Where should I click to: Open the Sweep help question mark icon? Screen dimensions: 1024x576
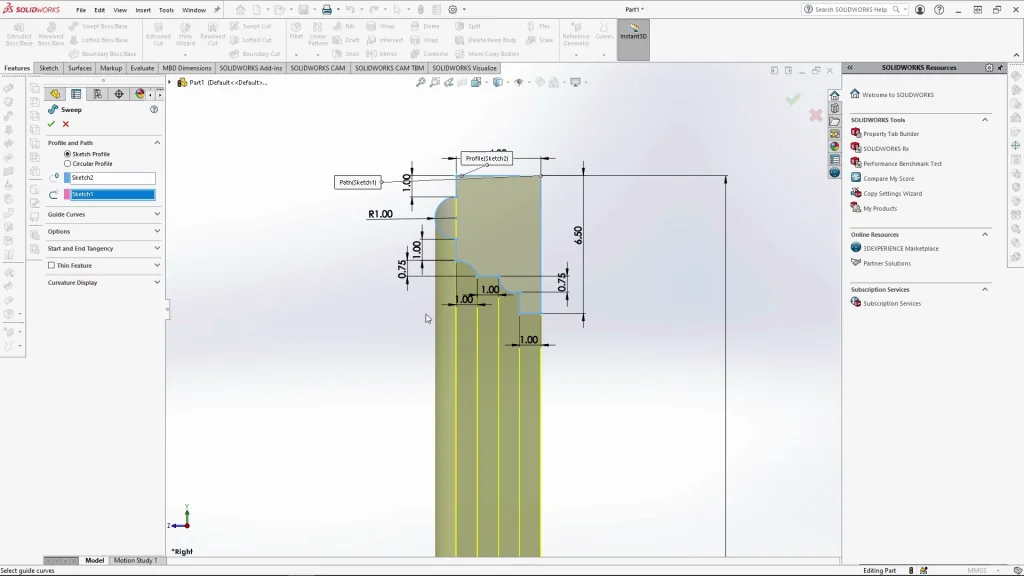pyautogui.click(x=154, y=109)
